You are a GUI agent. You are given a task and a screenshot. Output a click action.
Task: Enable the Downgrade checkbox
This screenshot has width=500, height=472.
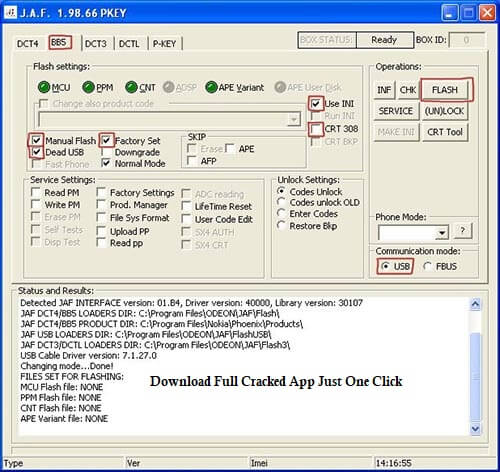(x=106, y=152)
